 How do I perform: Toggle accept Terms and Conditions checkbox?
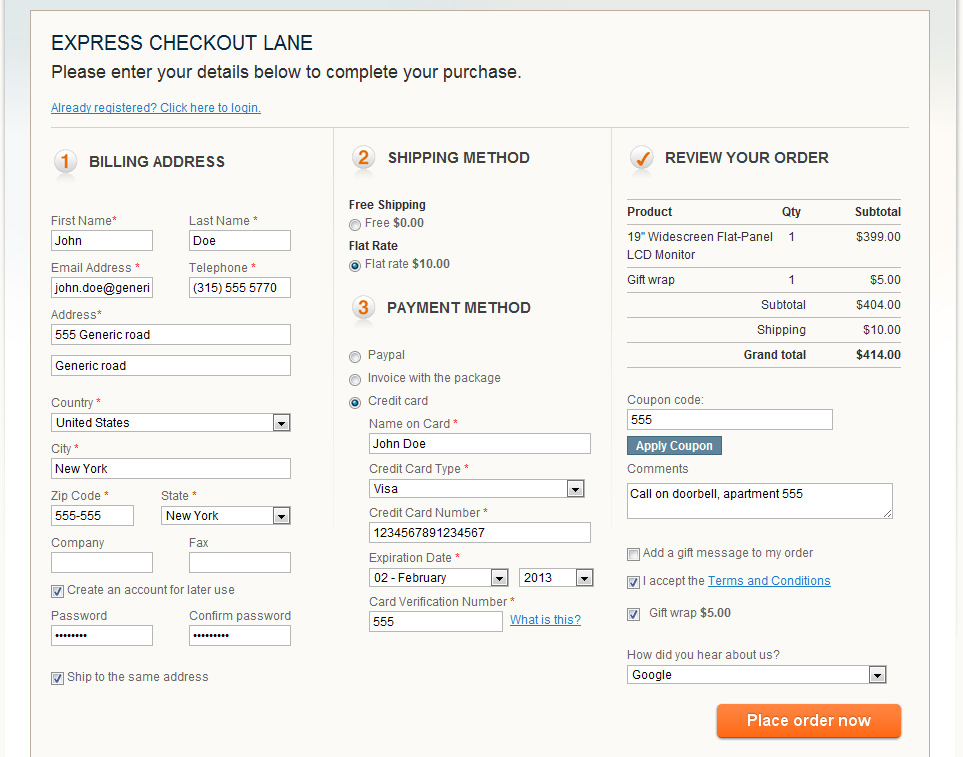[x=633, y=582]
